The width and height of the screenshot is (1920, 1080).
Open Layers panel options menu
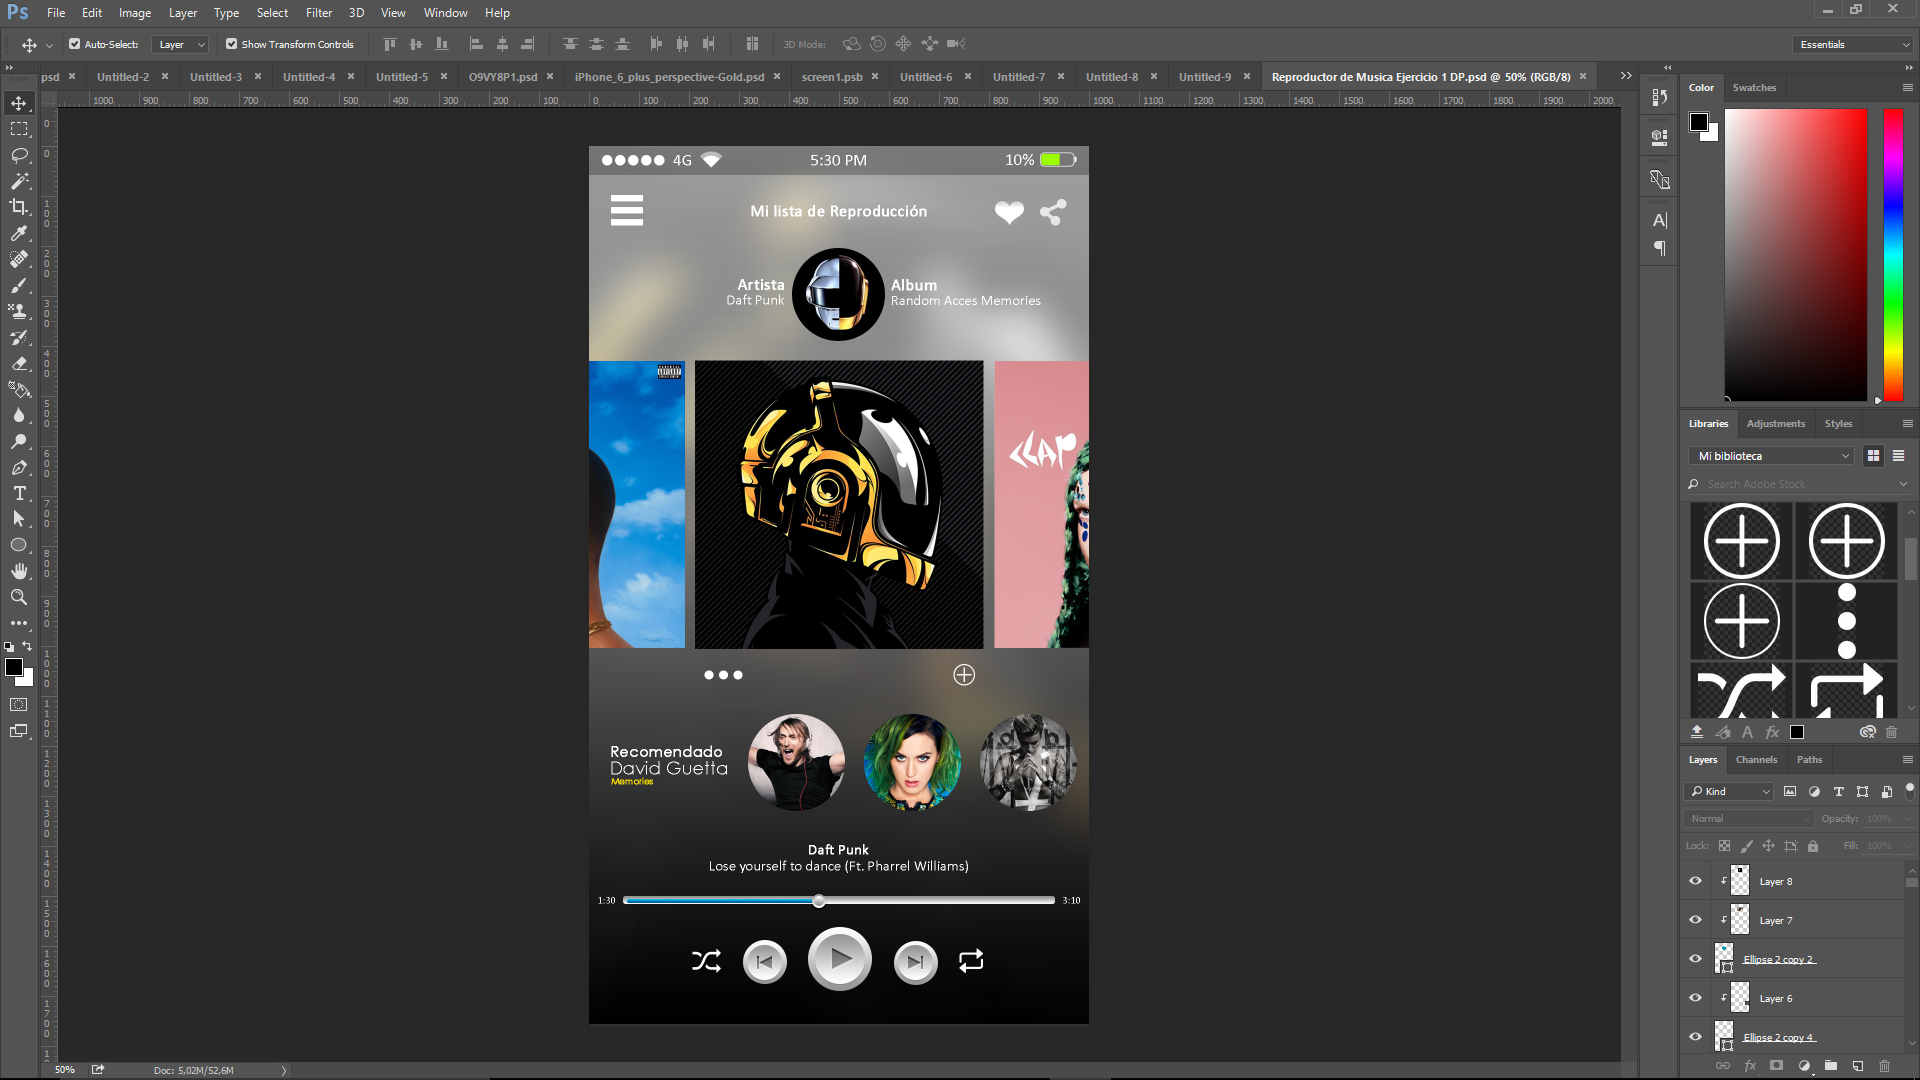coord(1907,760)
